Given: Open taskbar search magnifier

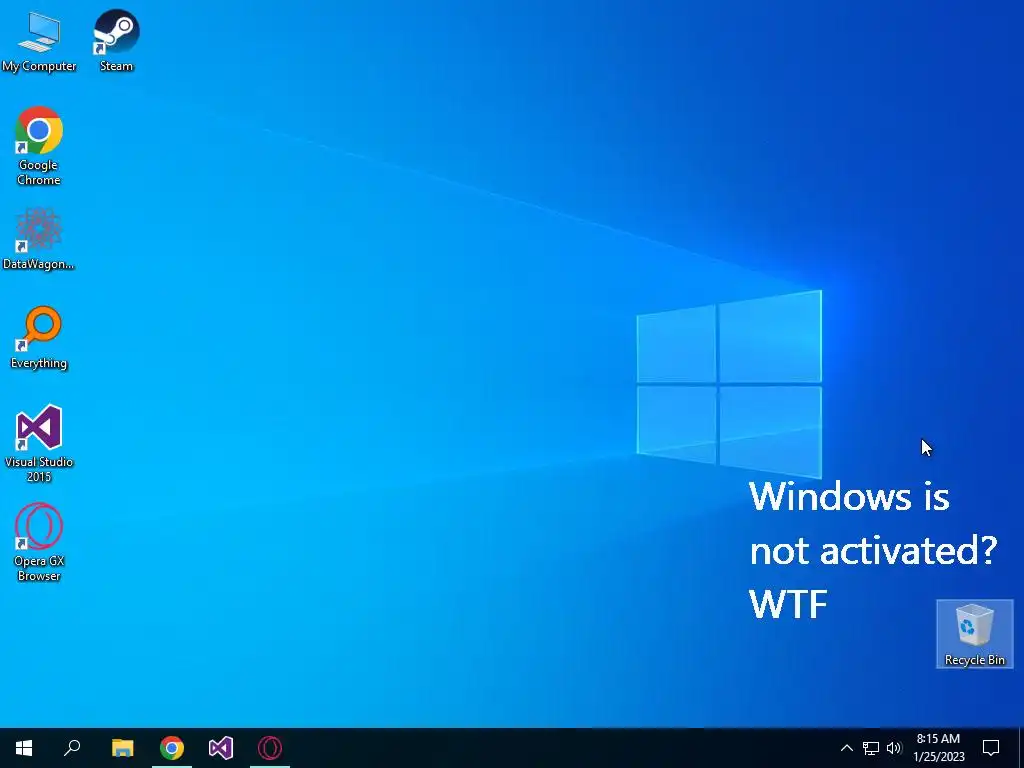Looking at the screenshot, I should click(72, 748).
